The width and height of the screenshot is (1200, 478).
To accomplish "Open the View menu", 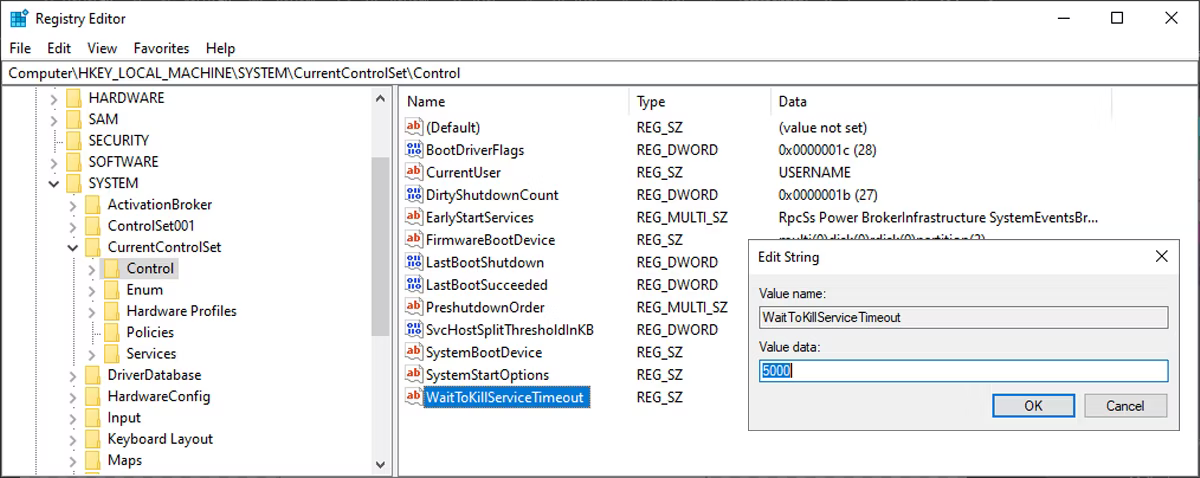I will (x=102, y=48).
